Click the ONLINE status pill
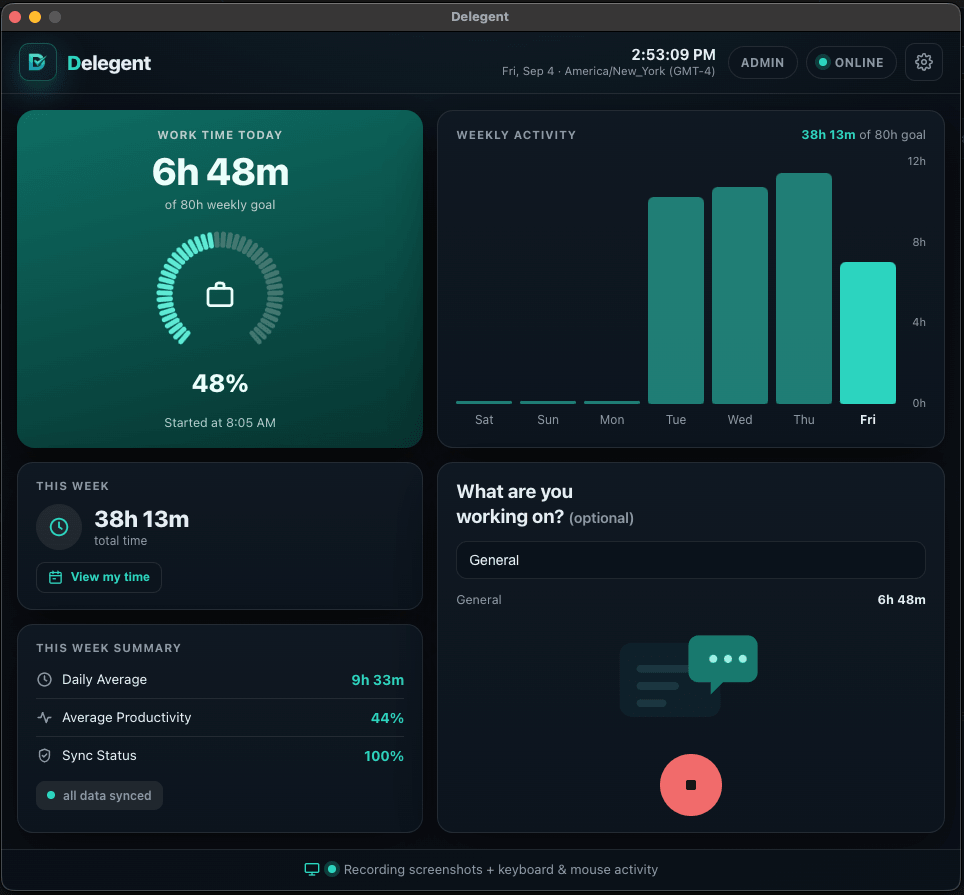The width and height of the screenshot is (964, 895). (x=851, y=63)
